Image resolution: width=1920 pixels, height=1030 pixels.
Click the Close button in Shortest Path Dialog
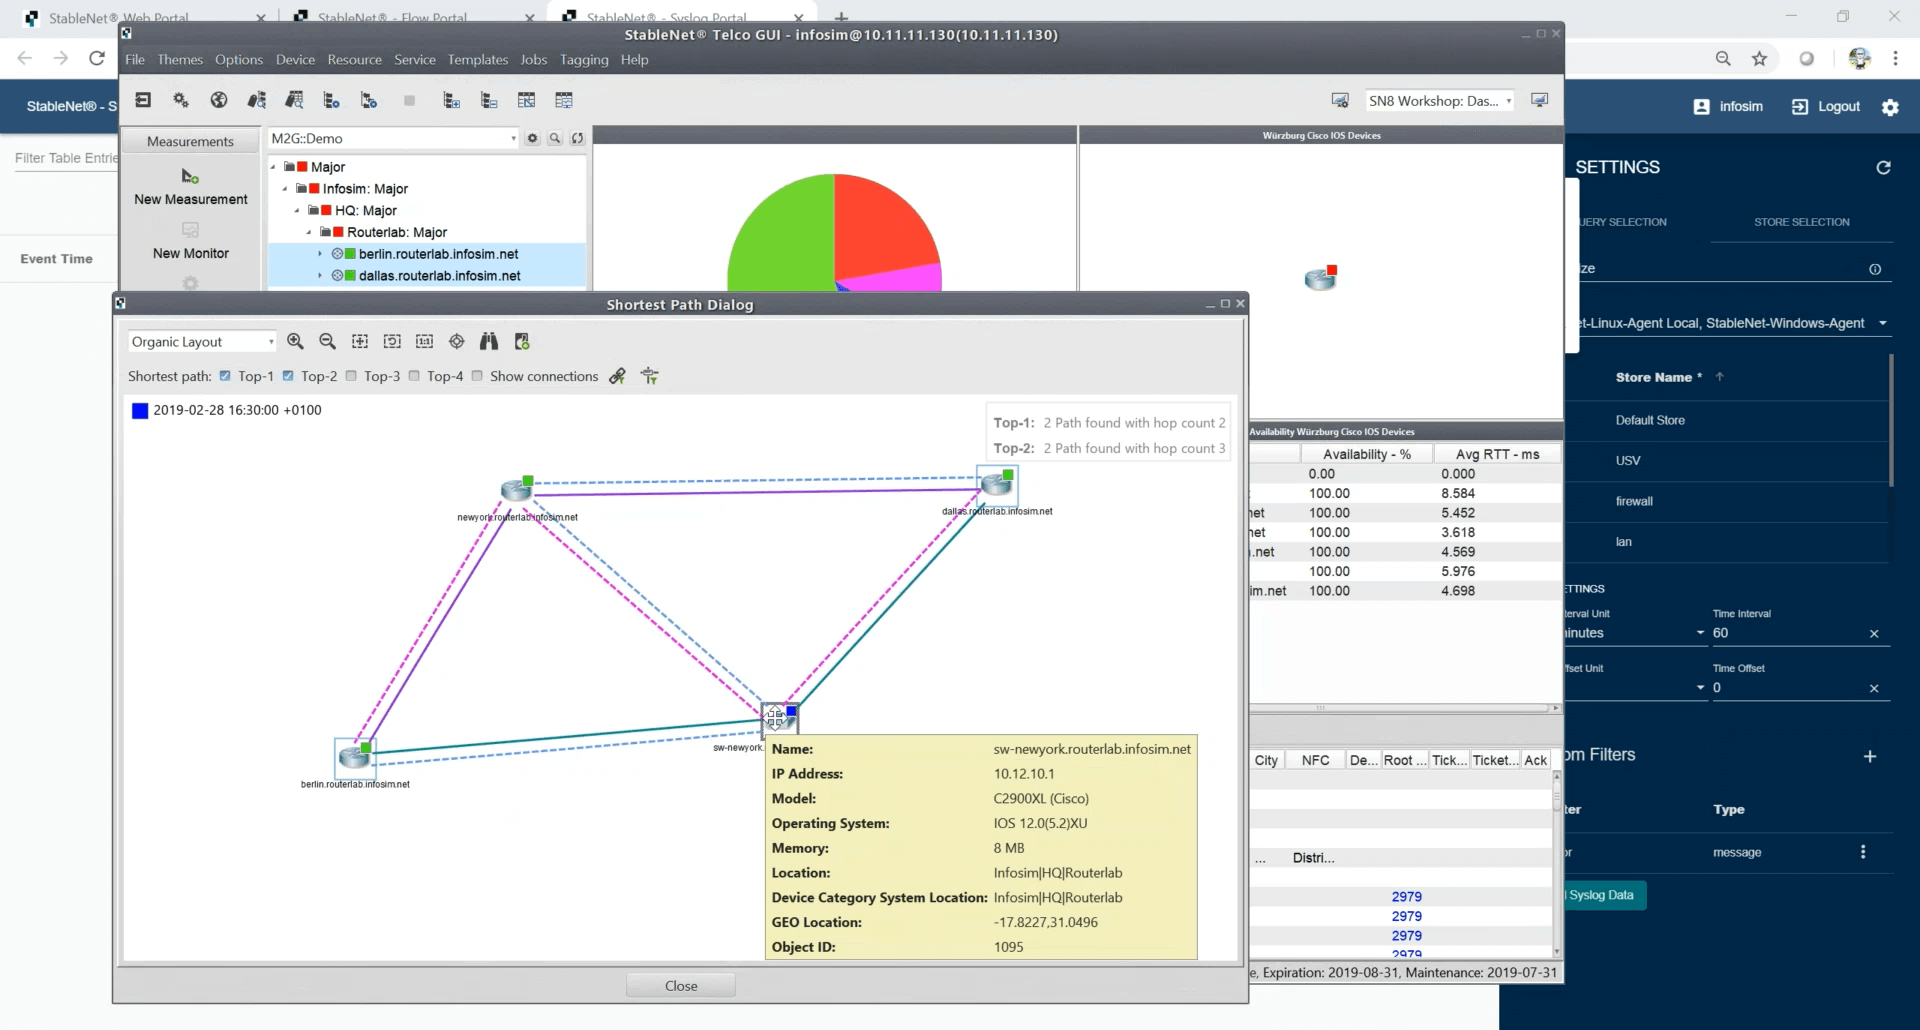click(x=680, y=985)
